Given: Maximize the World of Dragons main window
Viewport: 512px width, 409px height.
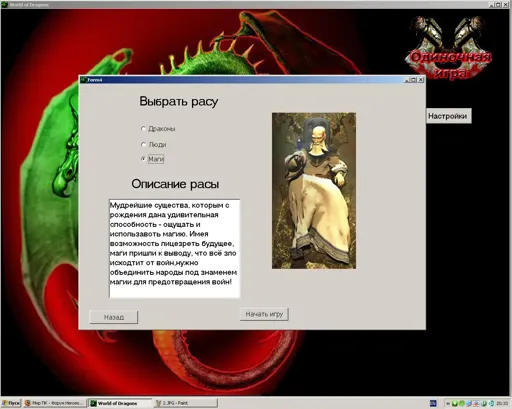Looking at the screenshot, I should click(x=499, y=5).
